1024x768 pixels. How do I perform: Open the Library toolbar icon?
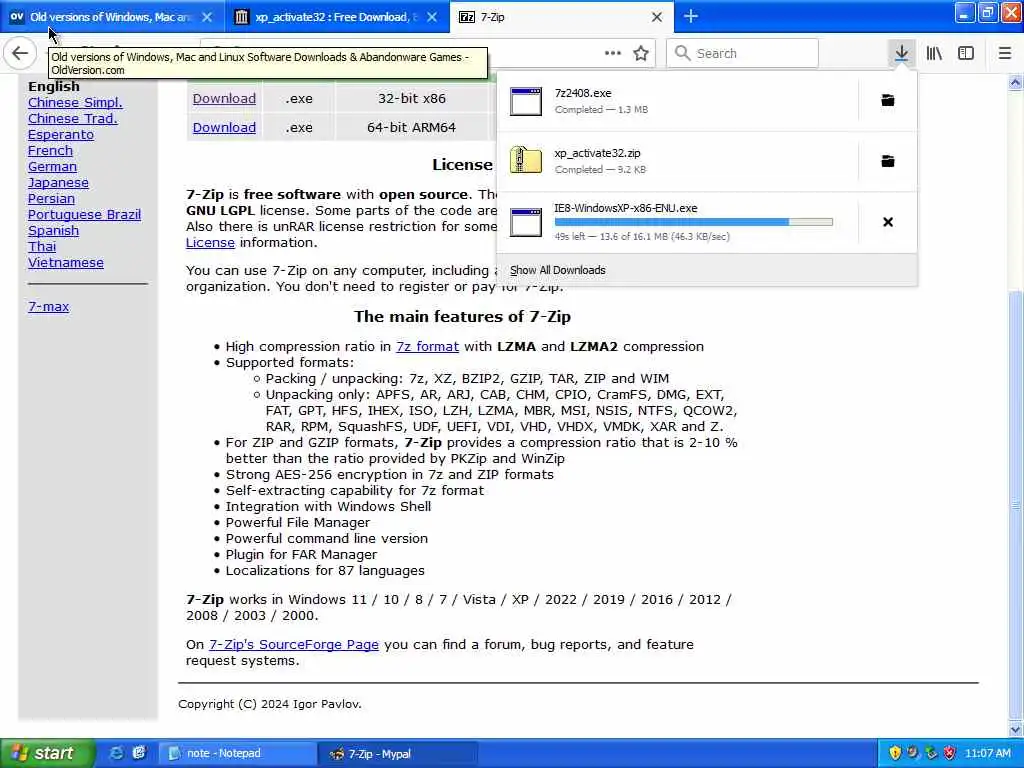[934, 53]
